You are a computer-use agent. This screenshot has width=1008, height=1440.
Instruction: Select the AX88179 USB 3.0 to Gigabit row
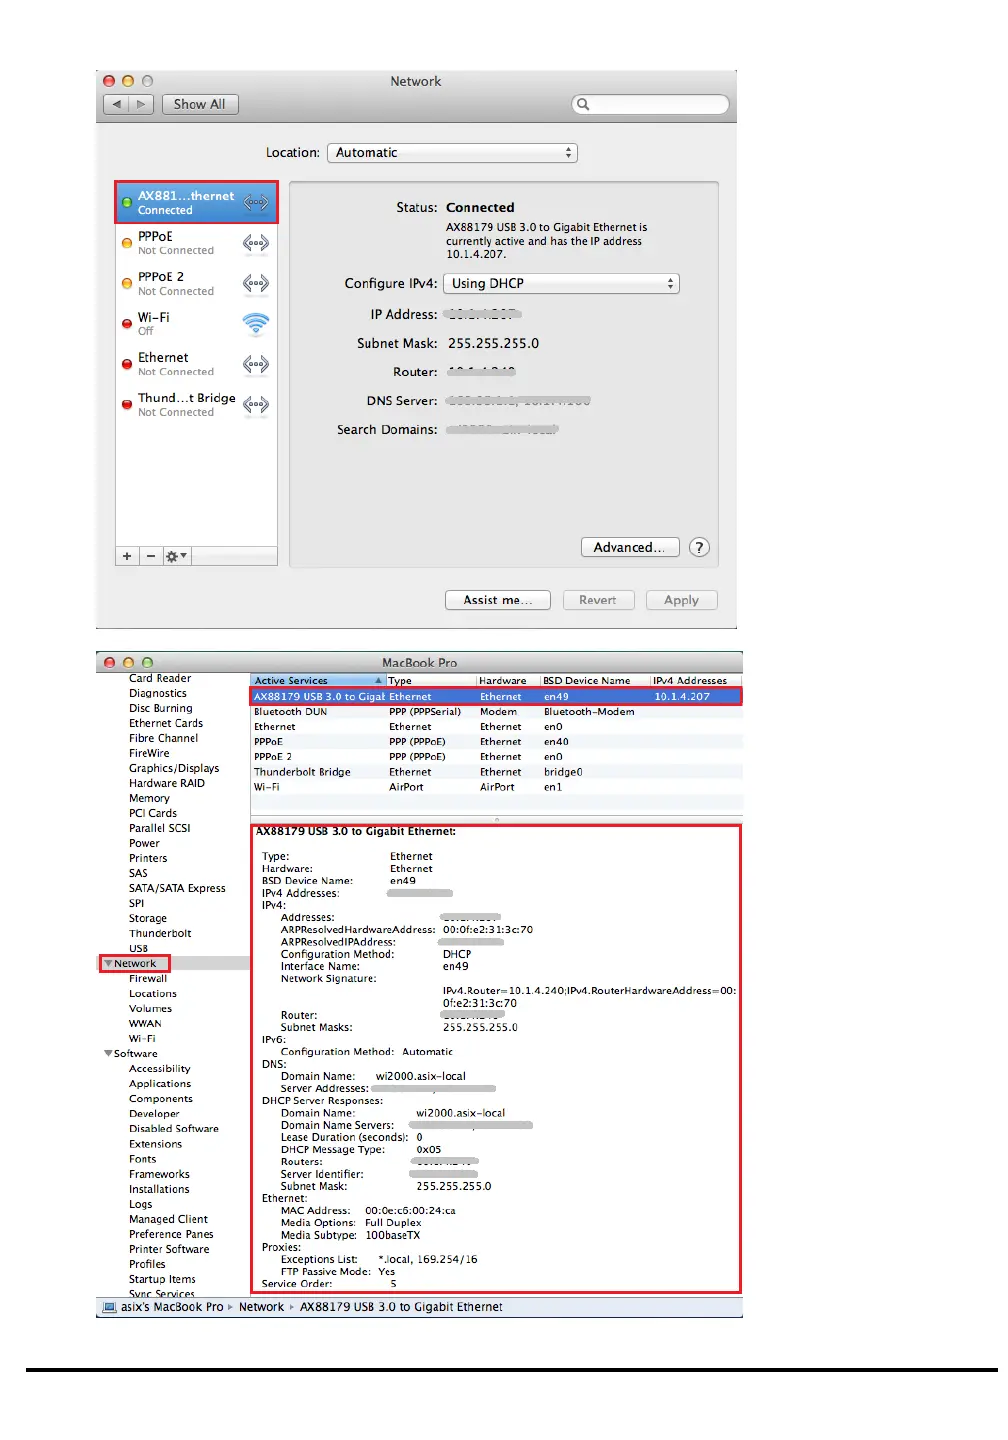tap(496, 697)
